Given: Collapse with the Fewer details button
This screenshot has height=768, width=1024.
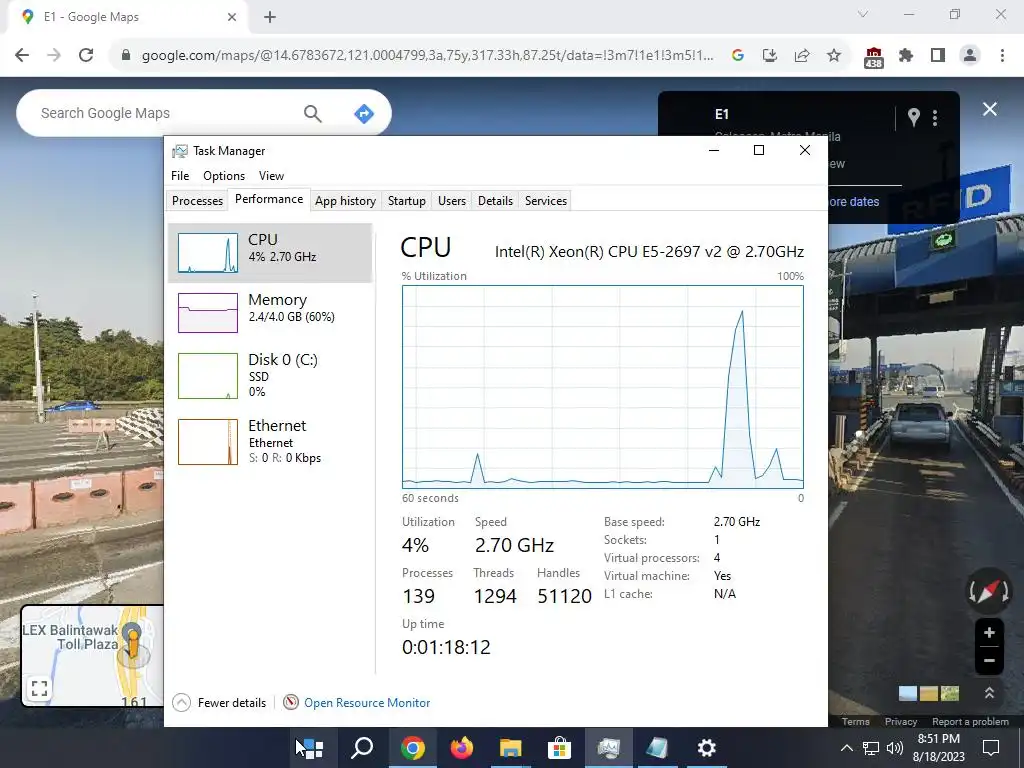Looking at the screenshot, I should pos(219,703).
